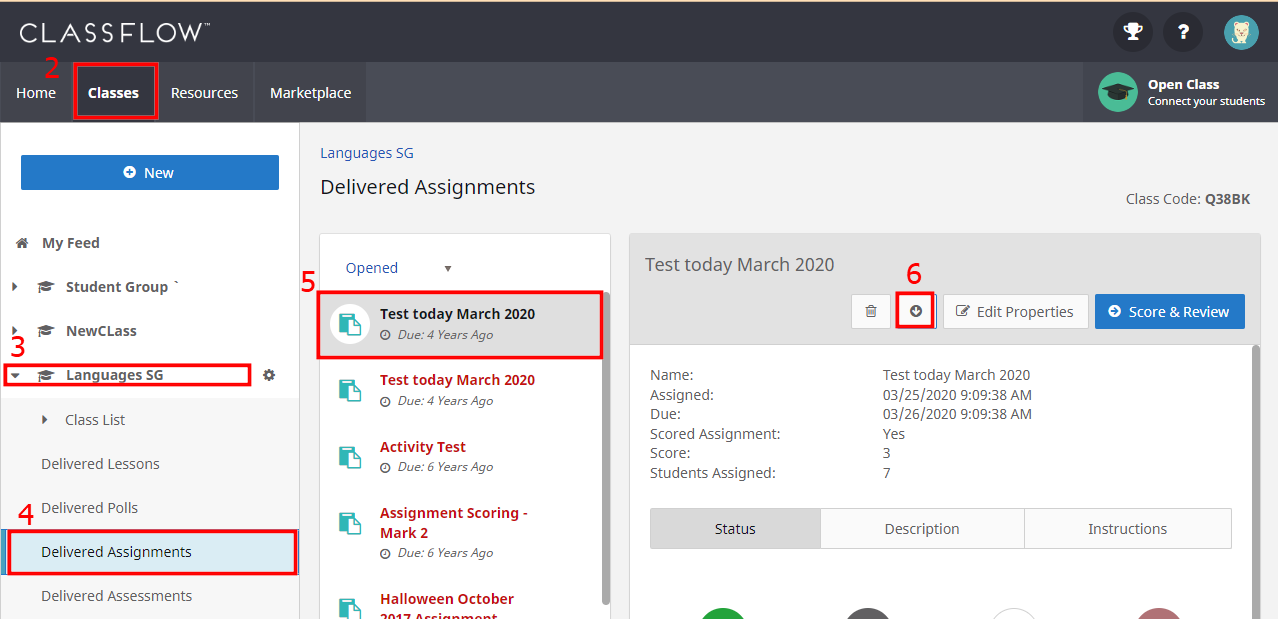Click the Open Class graduation cap icon

pyautogui.click(x=1117, y=91)
